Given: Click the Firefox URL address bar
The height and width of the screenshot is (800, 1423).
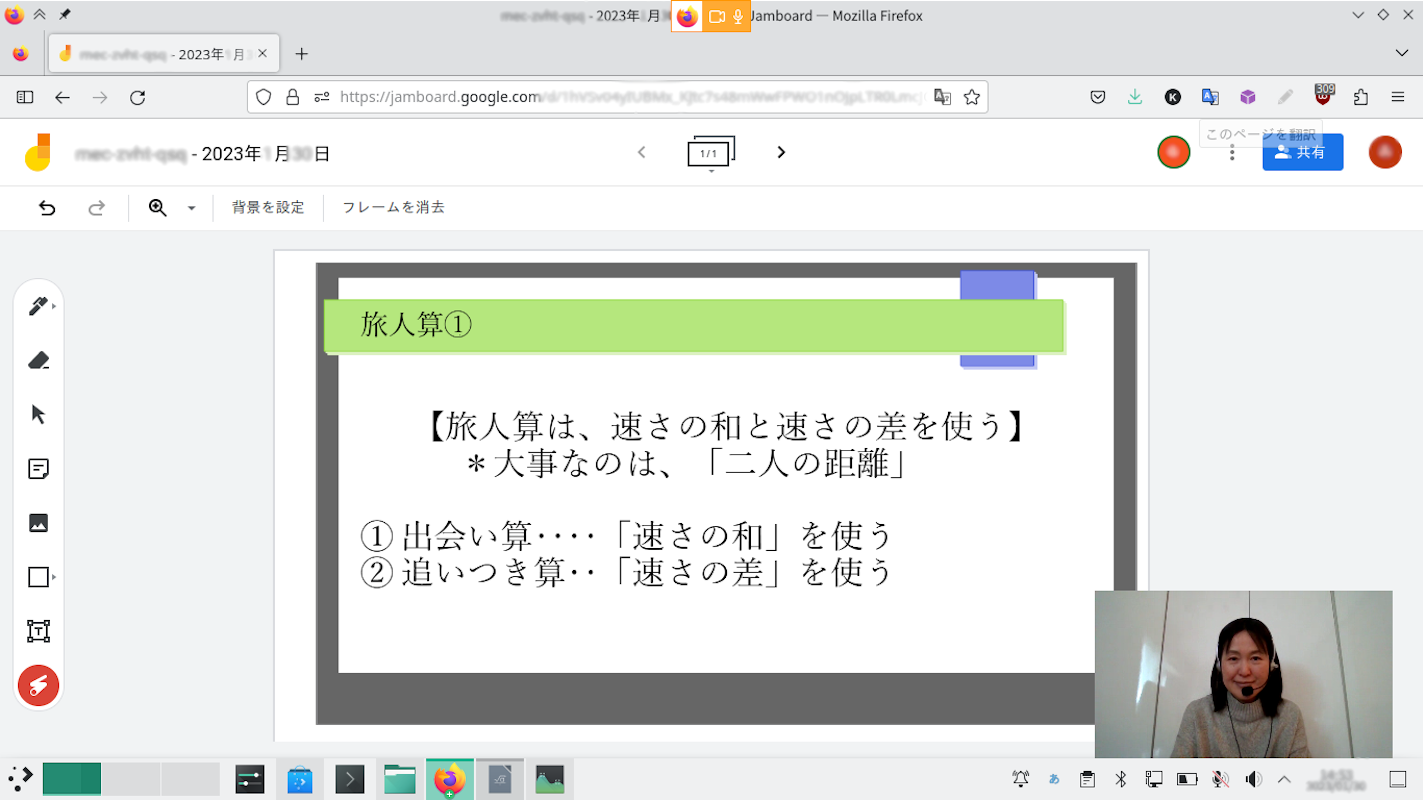Looking at the screenshot, I should point(630,97).
